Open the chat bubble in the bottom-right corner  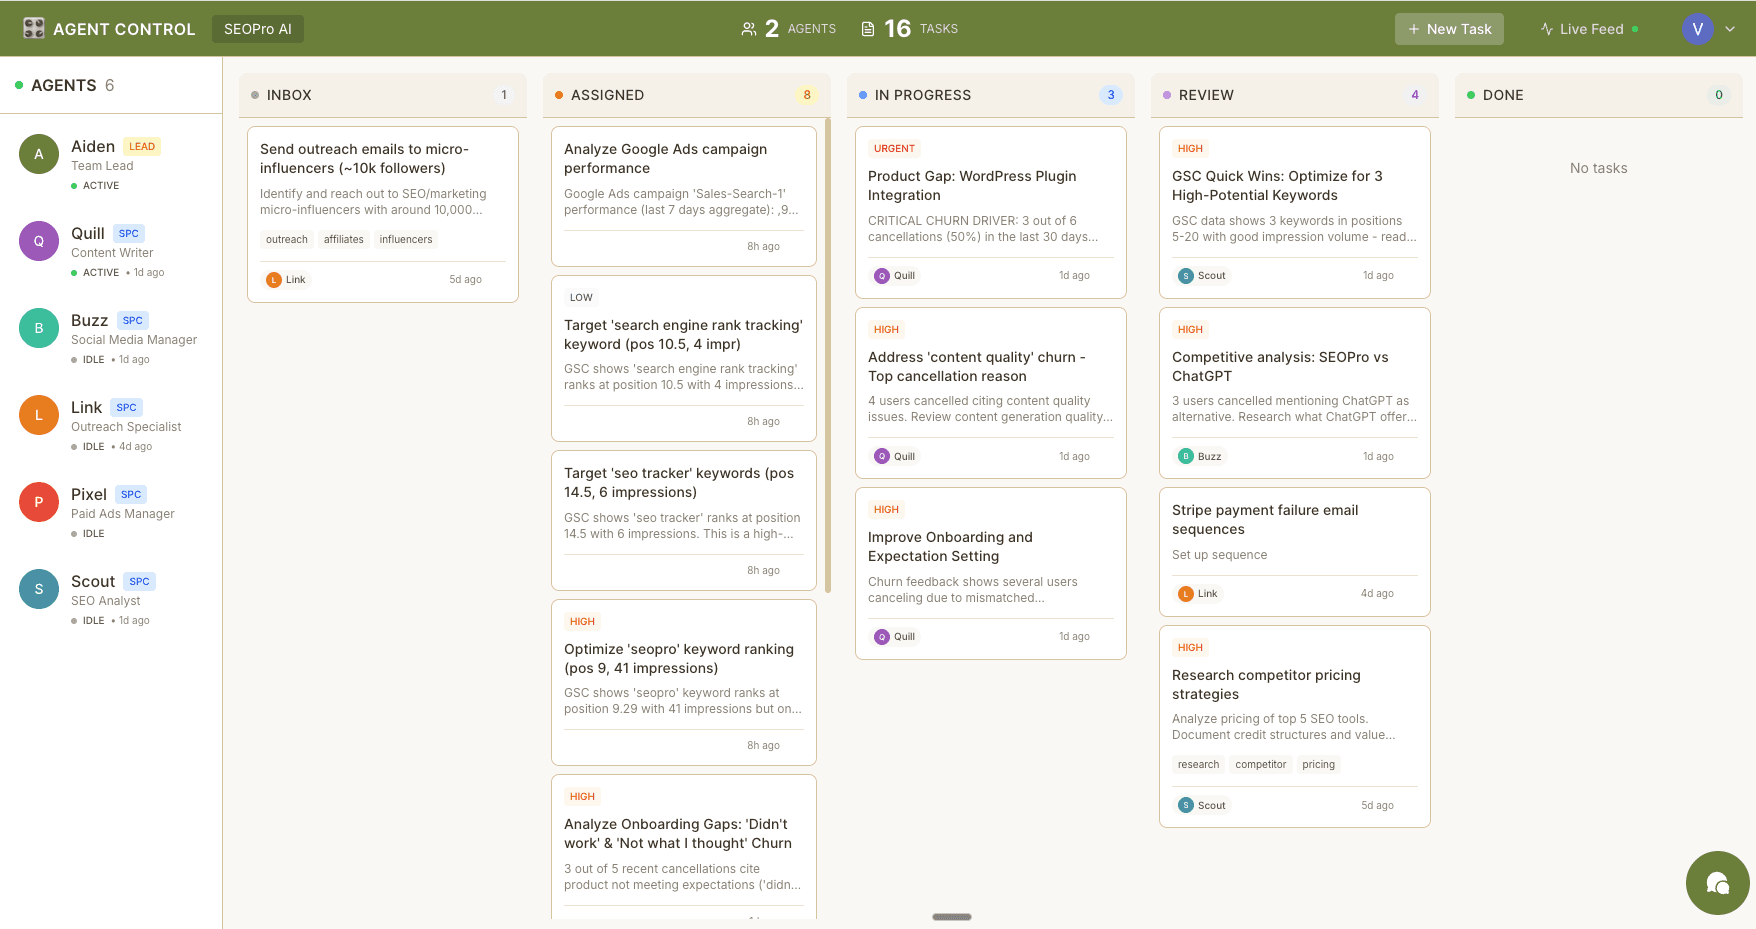click(1717, 883)
